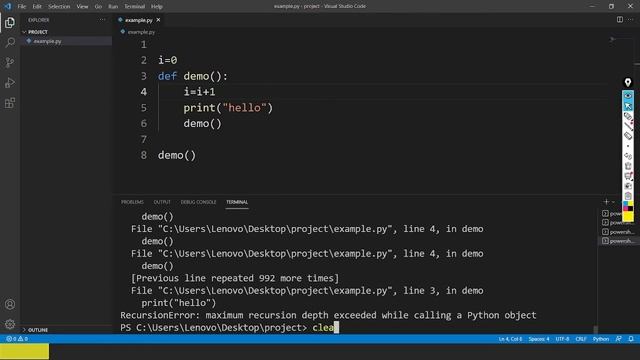Click code line 'def demo():' in editor
This screenshot has height=360, width=640.
coord(193,76)
